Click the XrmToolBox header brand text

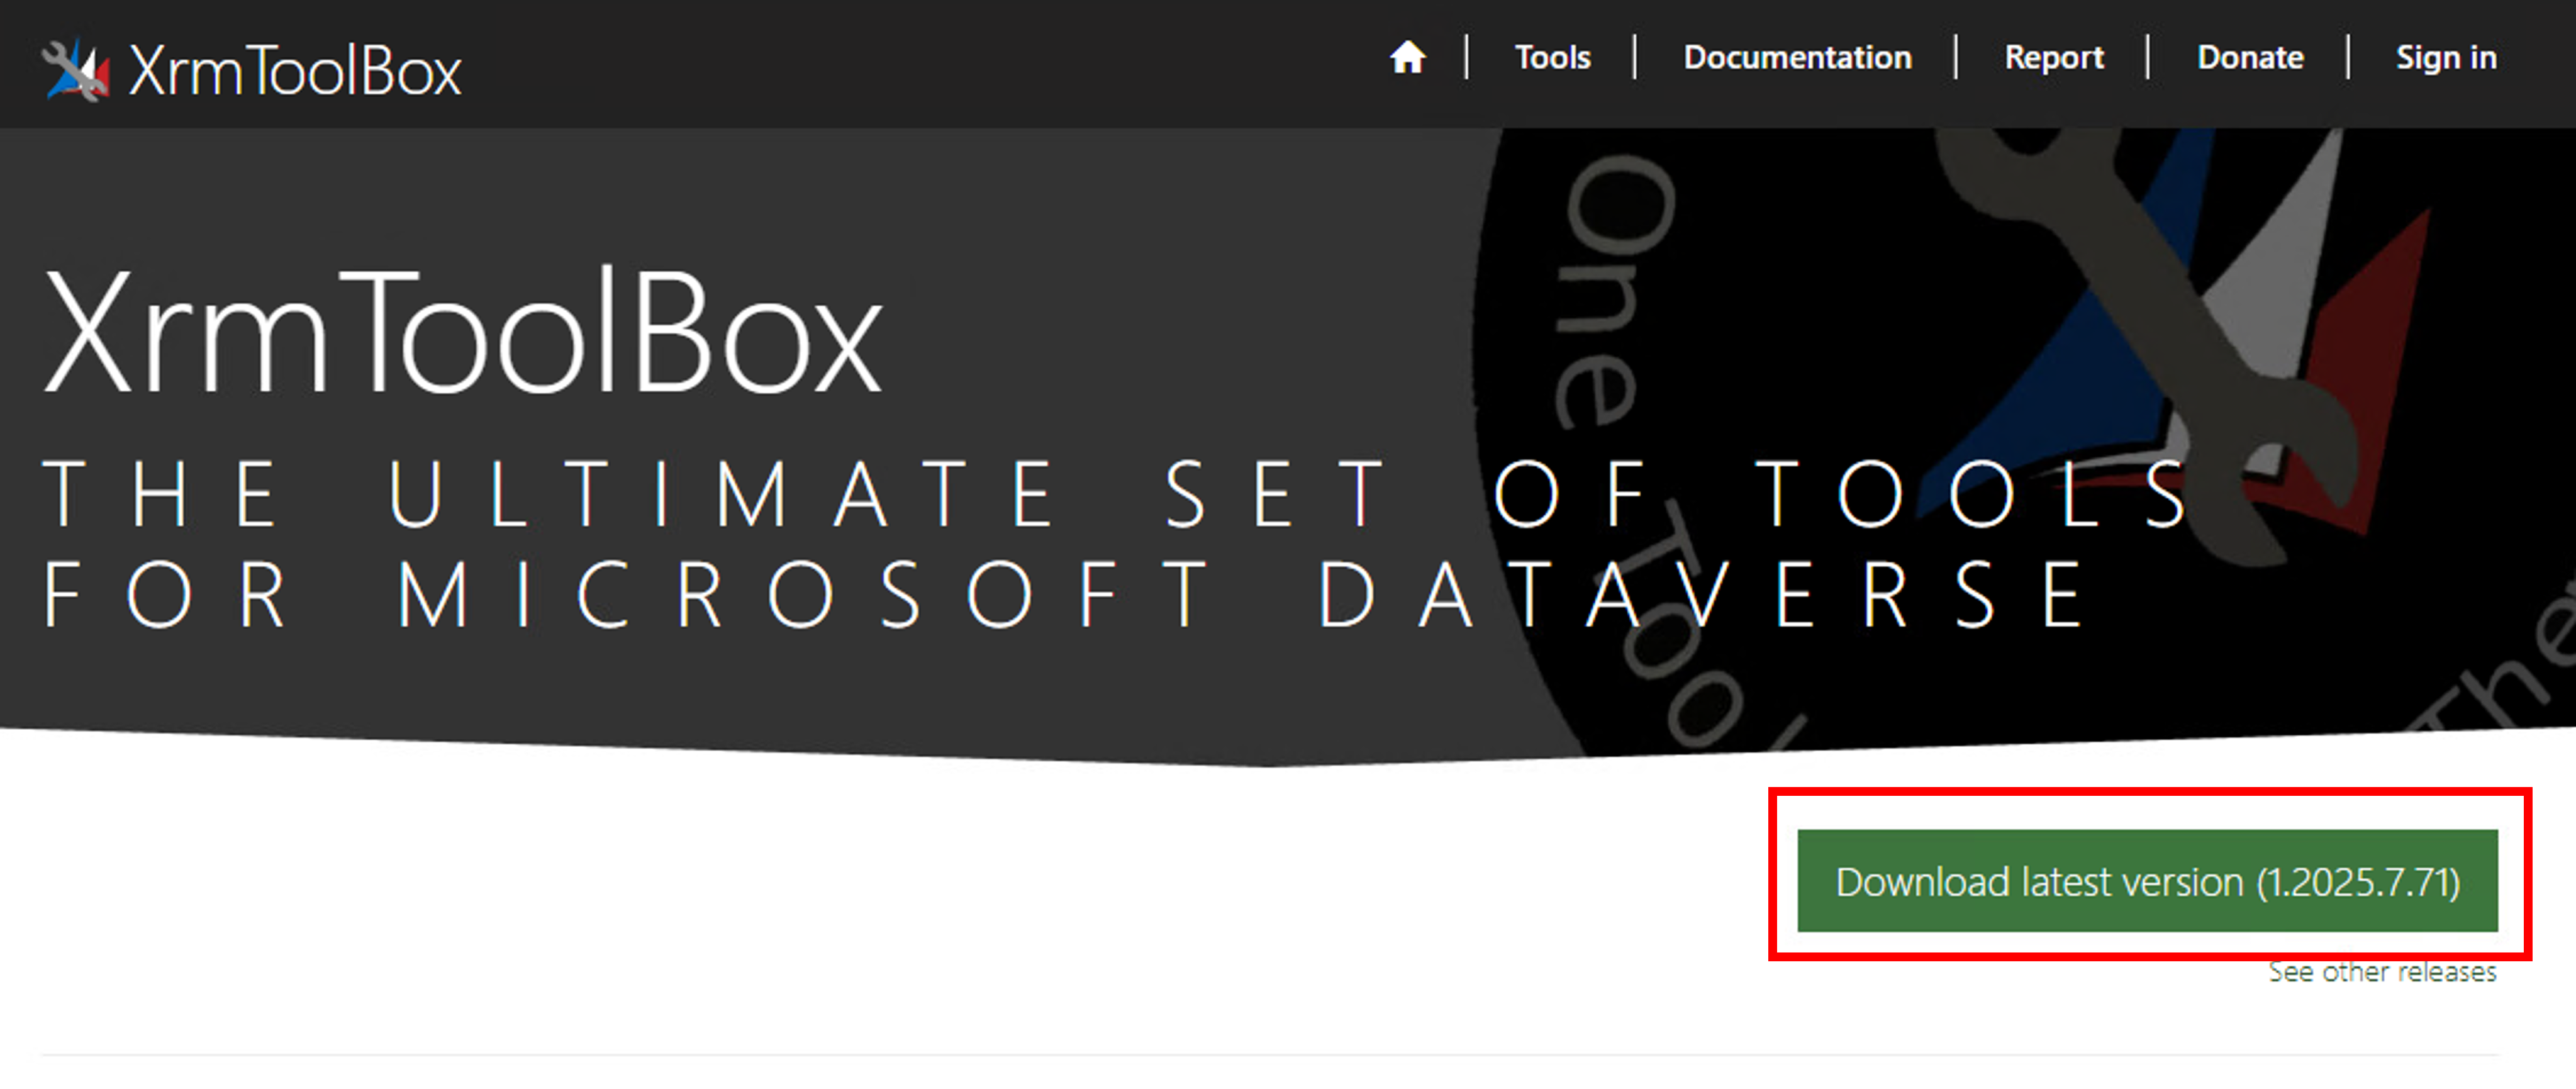(295, 71)
